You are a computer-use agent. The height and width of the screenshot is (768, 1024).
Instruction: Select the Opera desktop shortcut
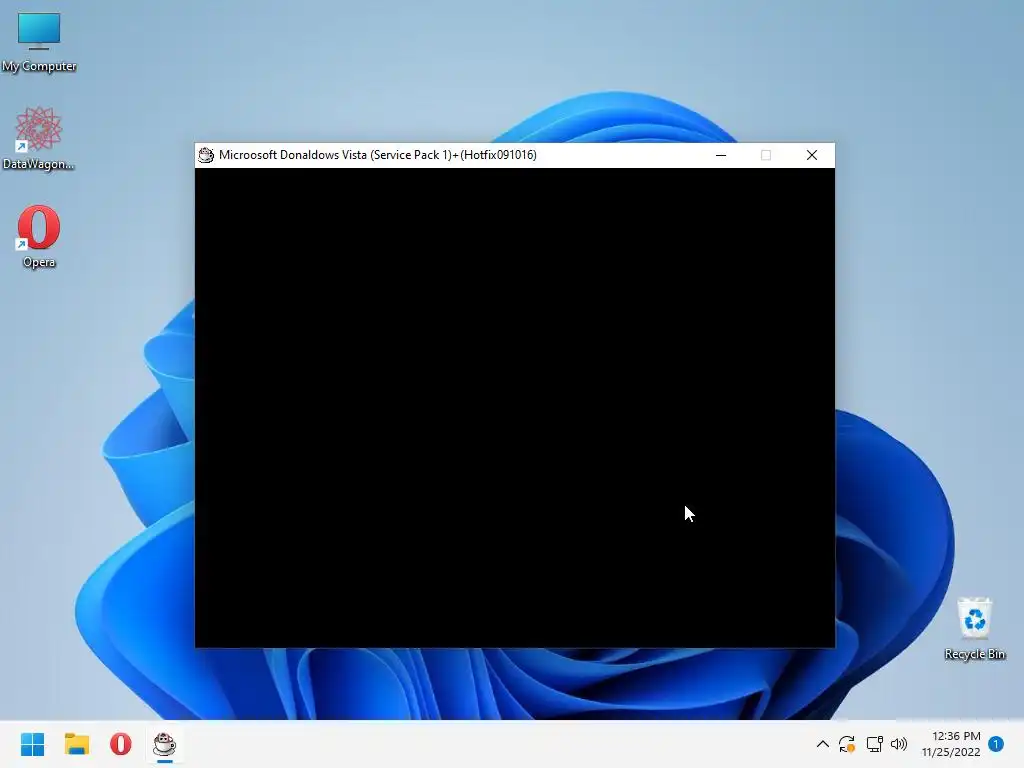pyautogui.click(x=39, y=236)
